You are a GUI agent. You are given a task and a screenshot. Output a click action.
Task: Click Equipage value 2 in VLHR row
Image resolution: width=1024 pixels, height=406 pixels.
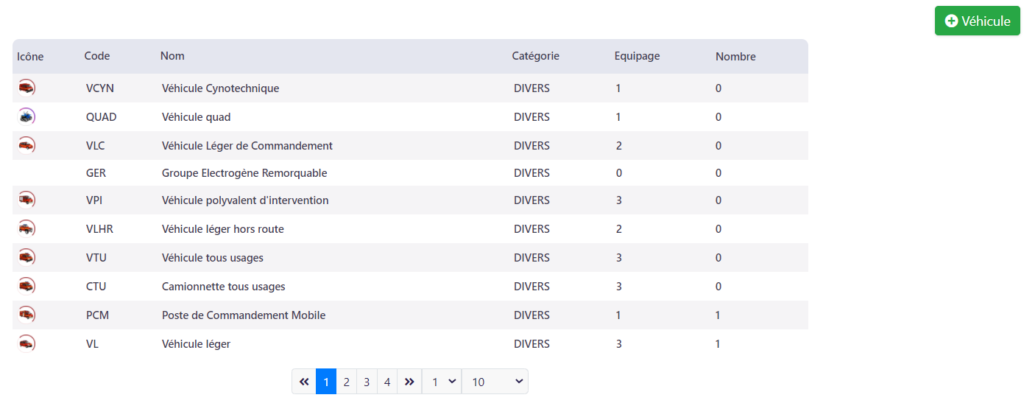click(x=618, y=229)
